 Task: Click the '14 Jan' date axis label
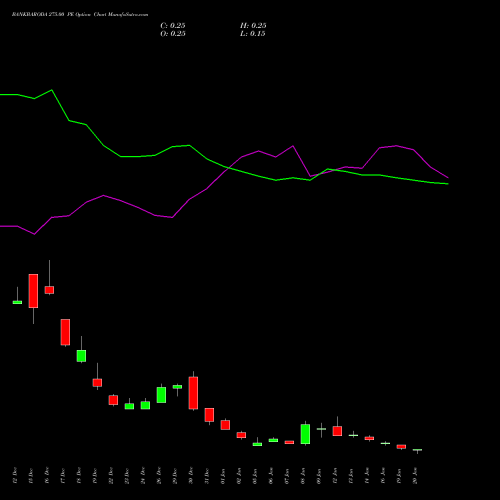click(367, 476)
